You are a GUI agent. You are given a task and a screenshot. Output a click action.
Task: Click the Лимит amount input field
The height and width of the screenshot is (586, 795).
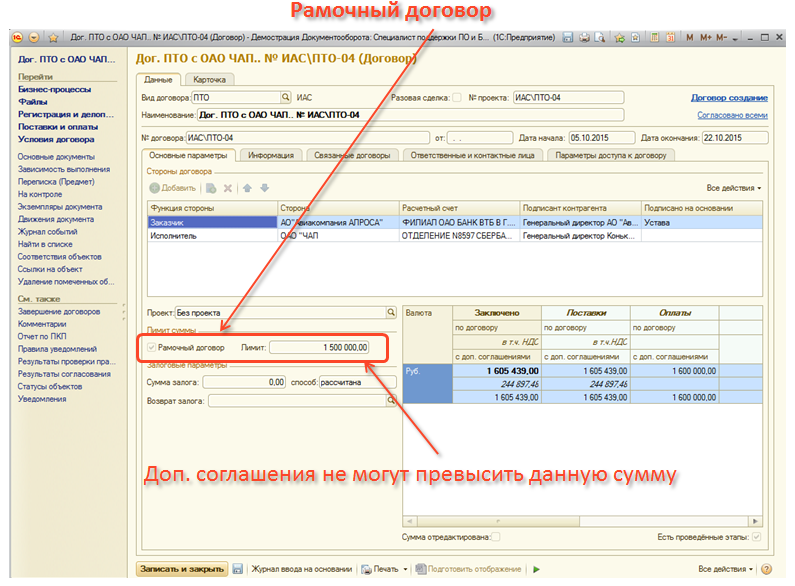320,348
